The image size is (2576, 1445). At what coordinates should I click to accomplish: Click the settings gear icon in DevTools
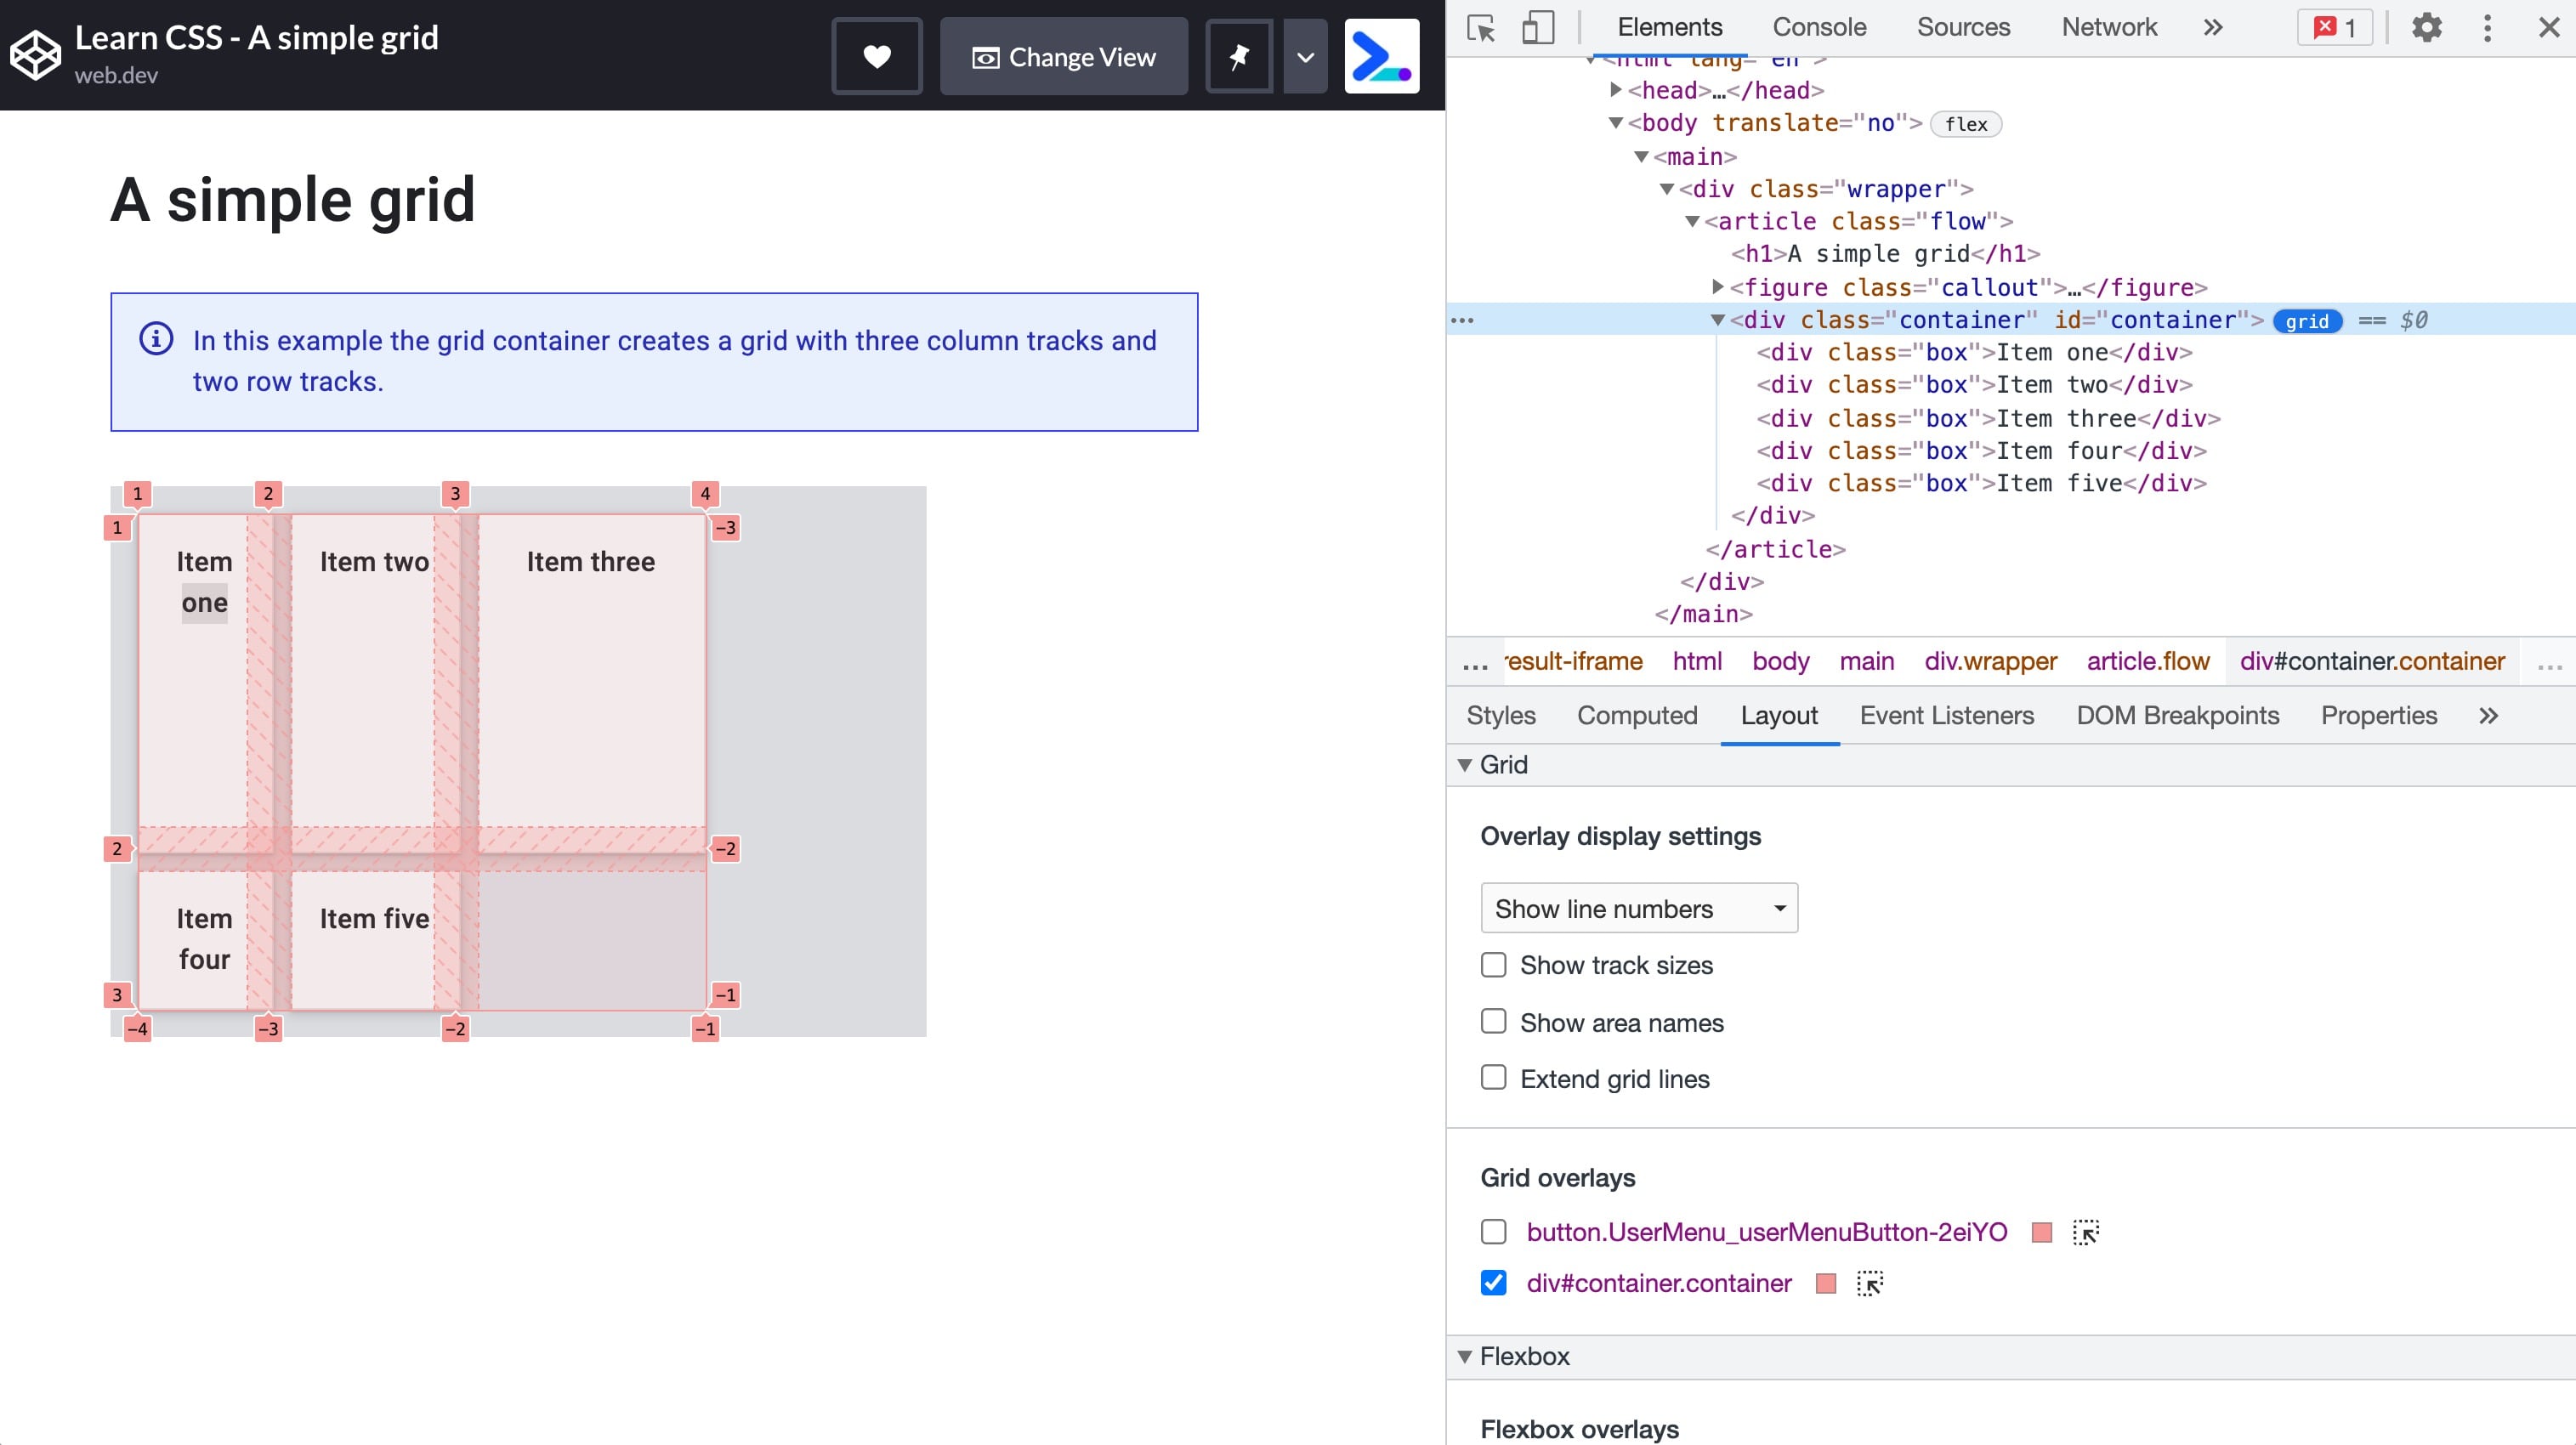[2427, 26]
